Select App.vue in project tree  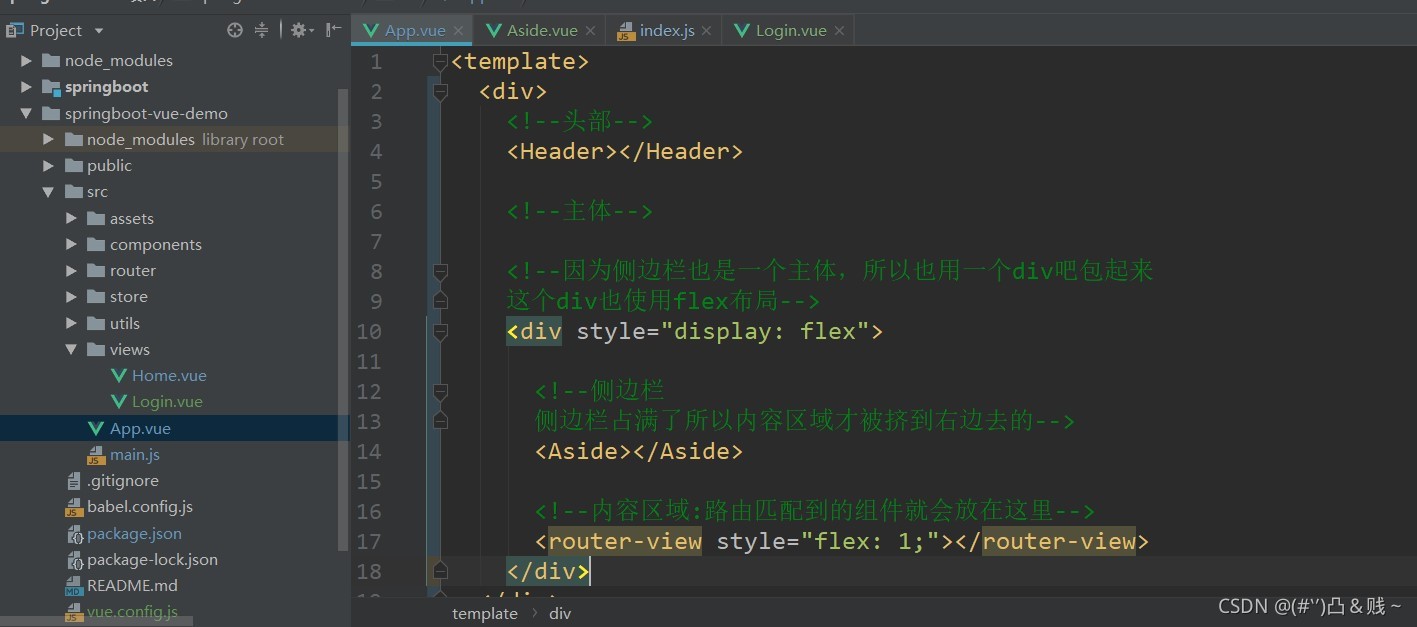coord(140,428)
